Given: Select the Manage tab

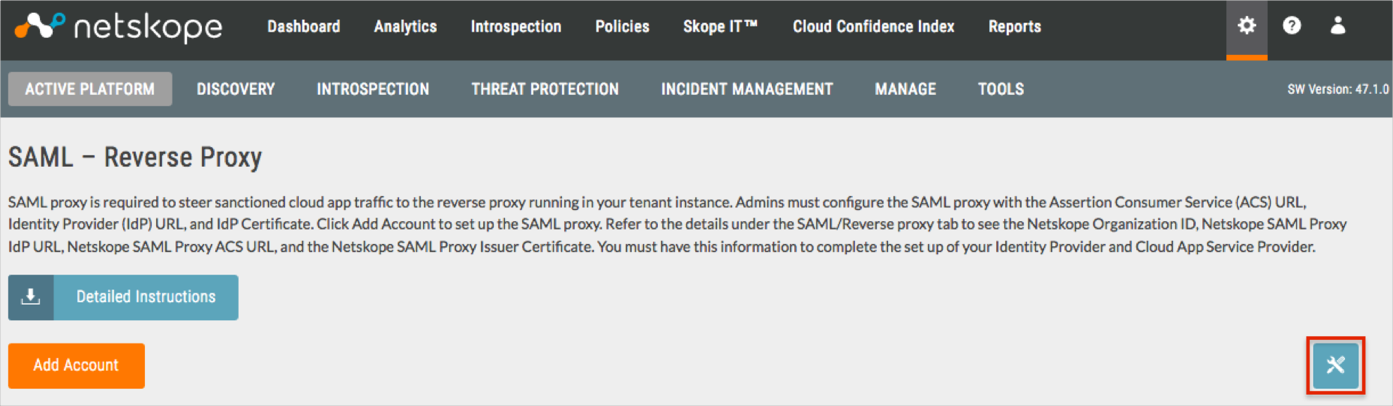Looking at the screenshot, I should coord(905,89).
